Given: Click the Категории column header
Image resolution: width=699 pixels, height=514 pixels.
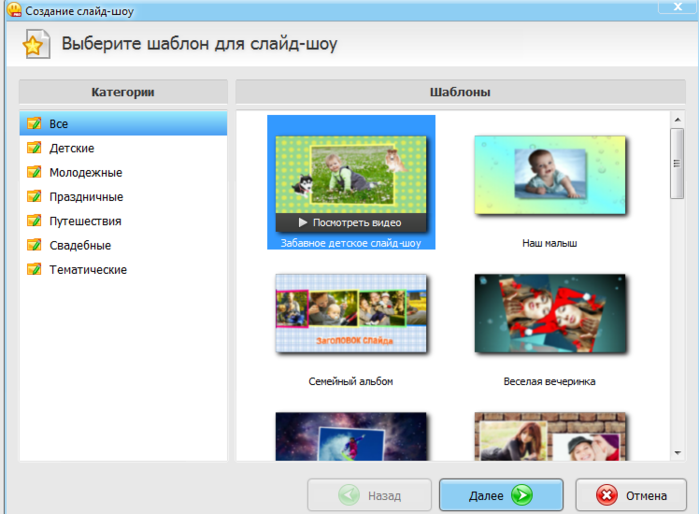Looking at the screenshot, I should tap(123, 92).
